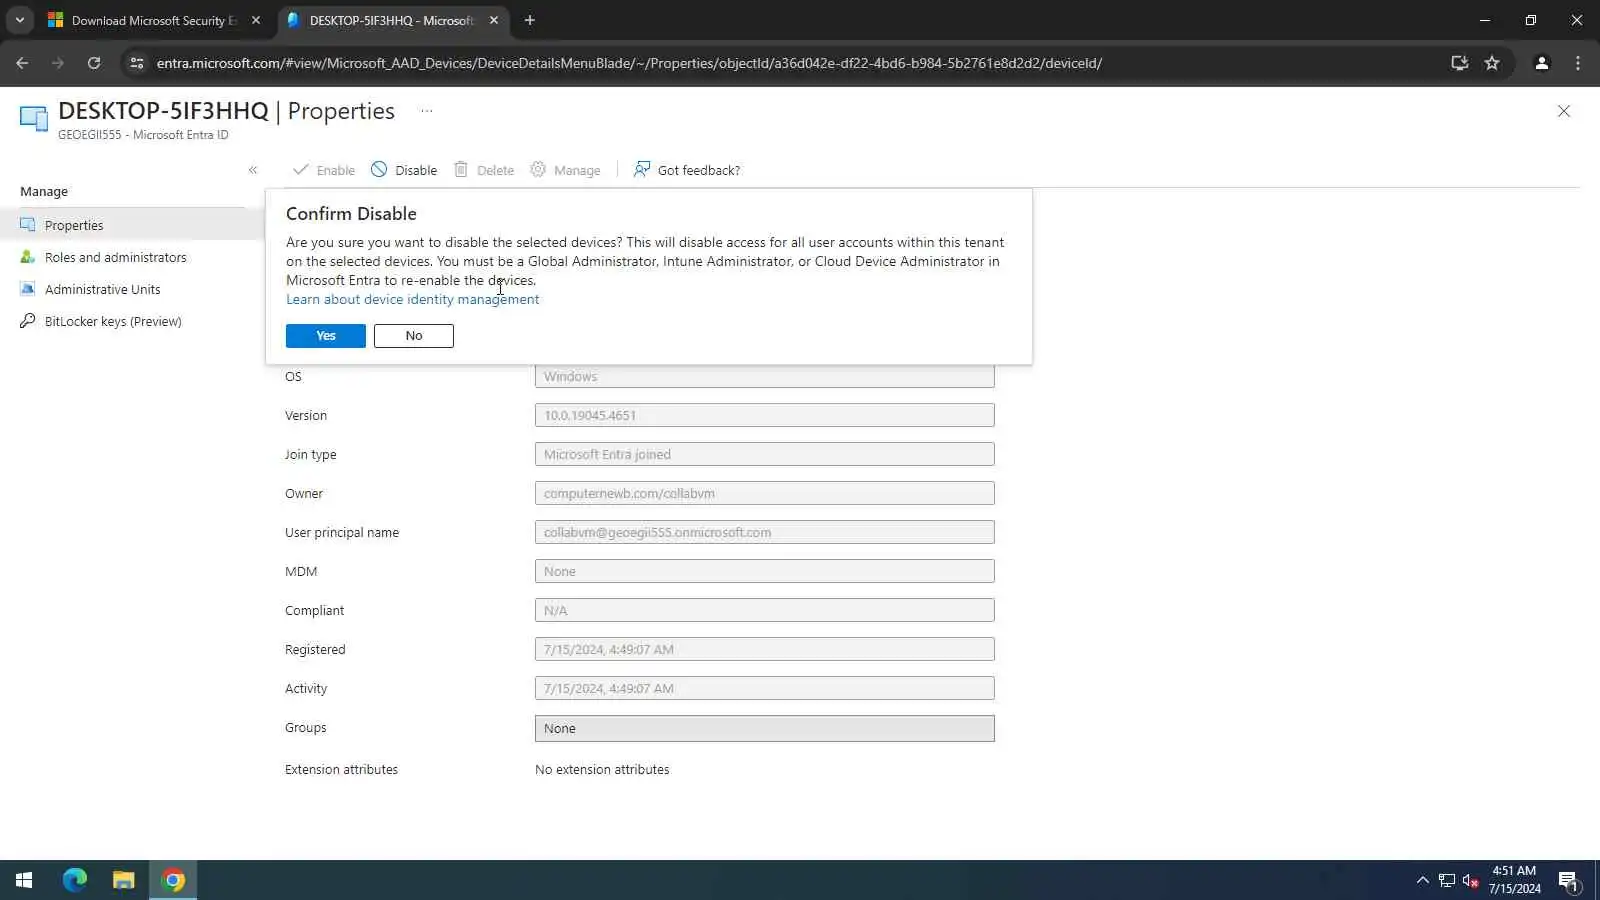Click the Registered date field

click(x=765, y=649)
